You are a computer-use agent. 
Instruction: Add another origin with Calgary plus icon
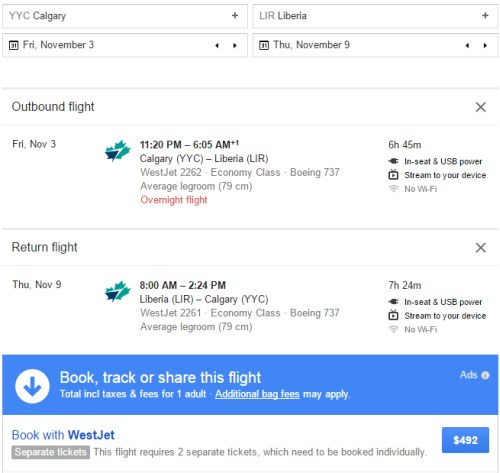[235, 15]
